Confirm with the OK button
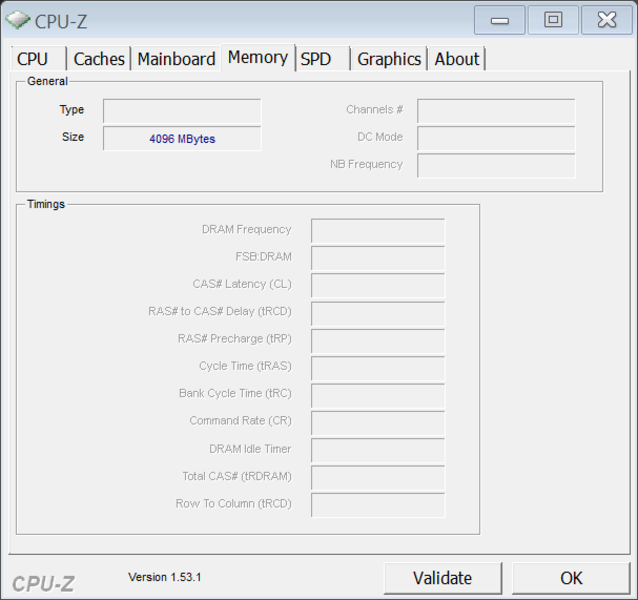Screen dimensions: 638x600 click(x=571, y=578)
